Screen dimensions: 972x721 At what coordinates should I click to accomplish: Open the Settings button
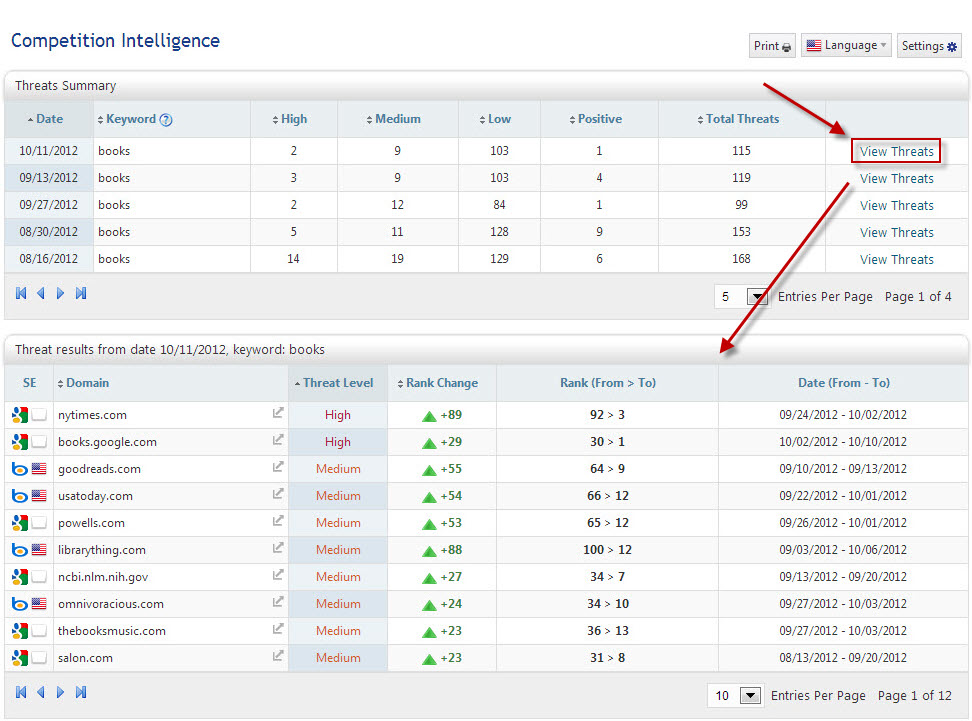(x=928, y=46)
